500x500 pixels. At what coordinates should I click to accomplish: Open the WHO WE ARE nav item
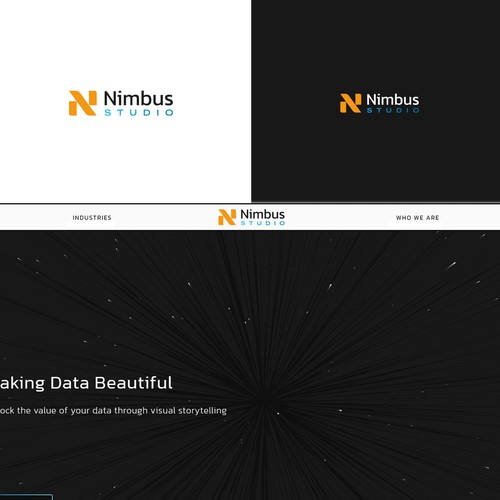tap(417, 218)
